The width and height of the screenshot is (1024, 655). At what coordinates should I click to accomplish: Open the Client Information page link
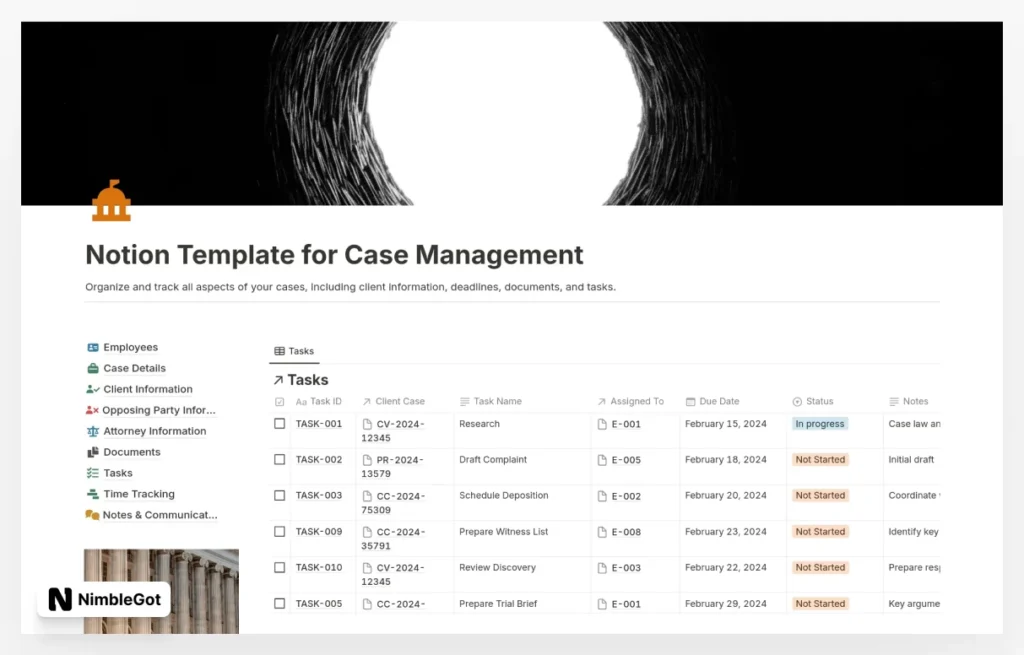tap(147, 389)
